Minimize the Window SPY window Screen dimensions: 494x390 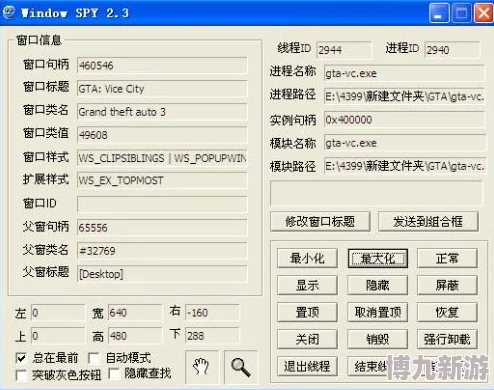tap(439, 13)
